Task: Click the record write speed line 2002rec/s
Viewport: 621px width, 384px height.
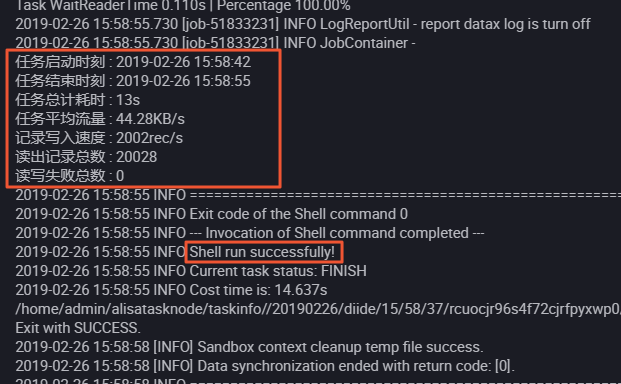Action: pos(99,138)
